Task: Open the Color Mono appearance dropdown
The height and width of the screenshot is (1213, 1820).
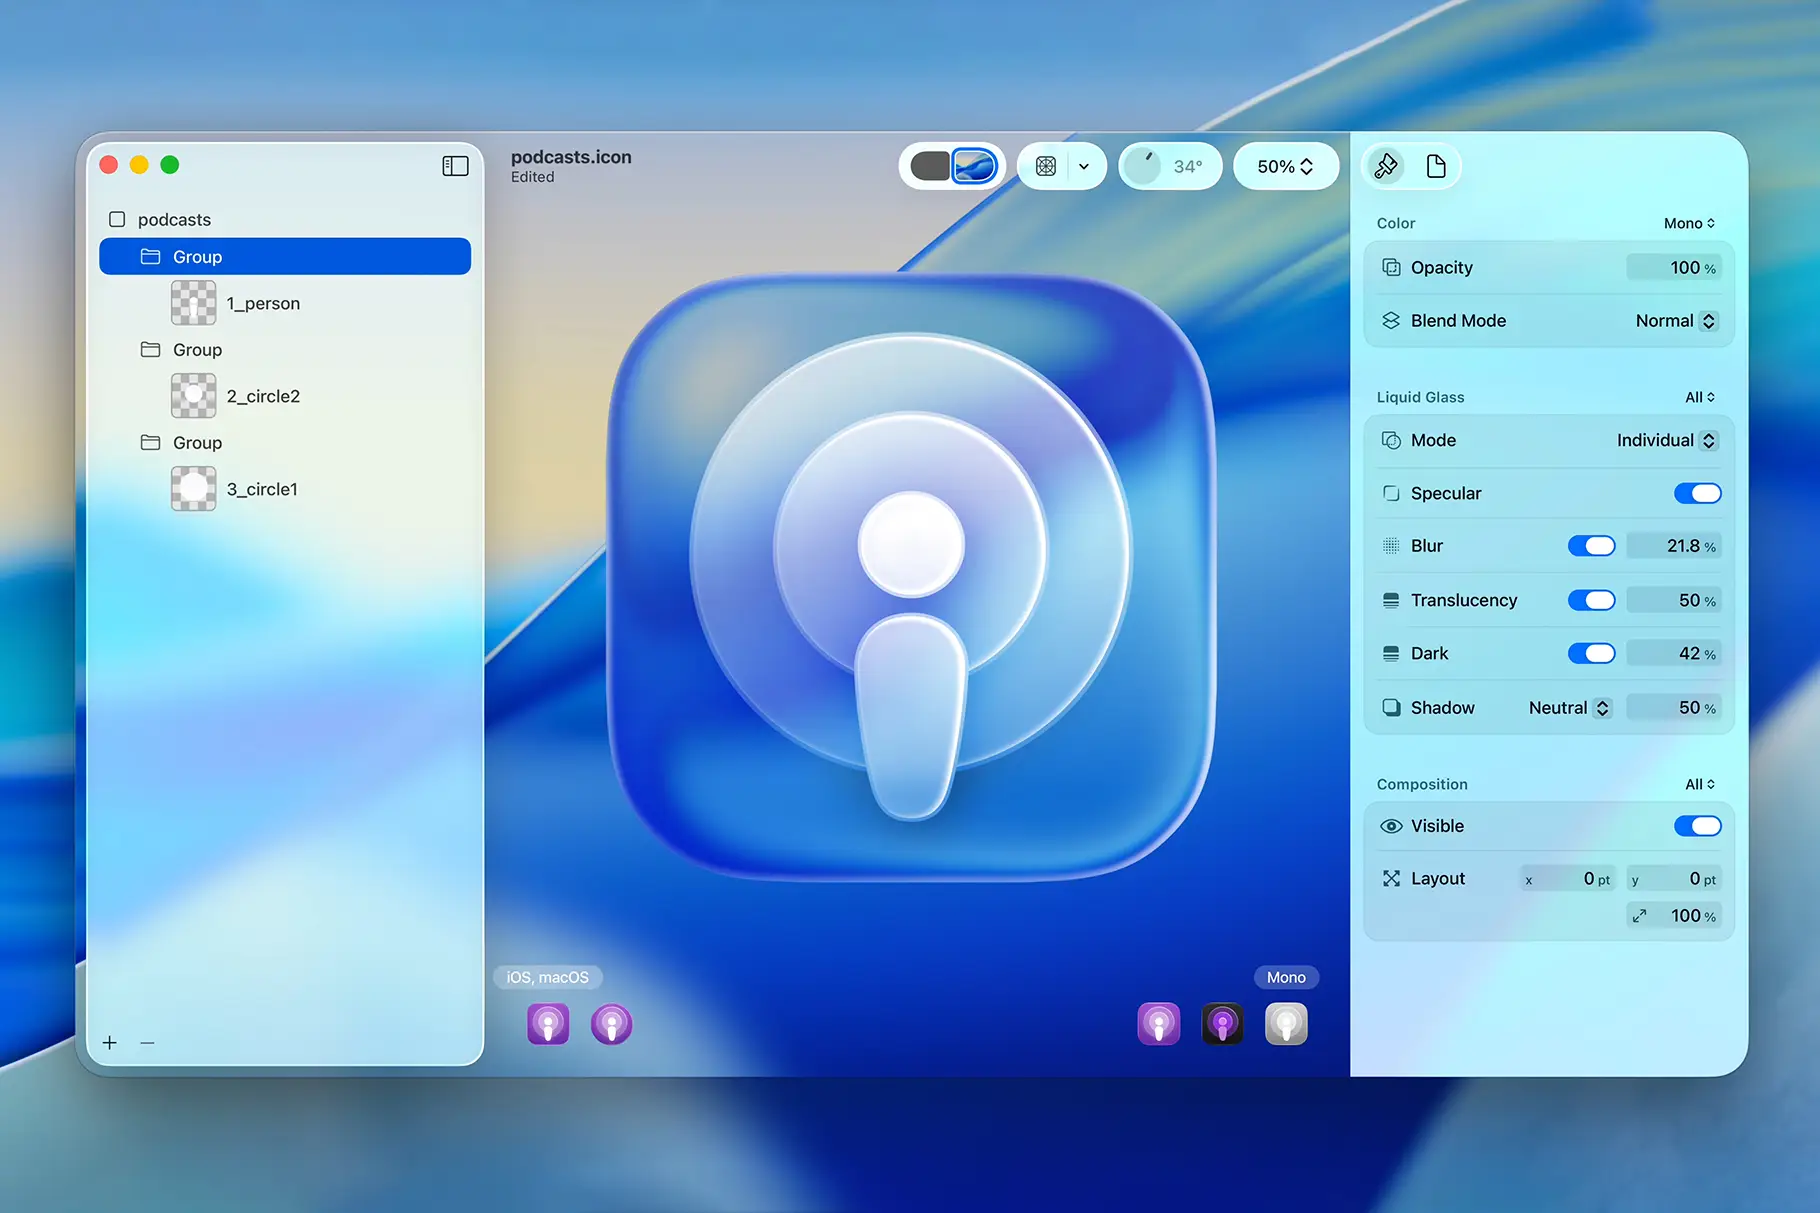Action: (1690, 223)
